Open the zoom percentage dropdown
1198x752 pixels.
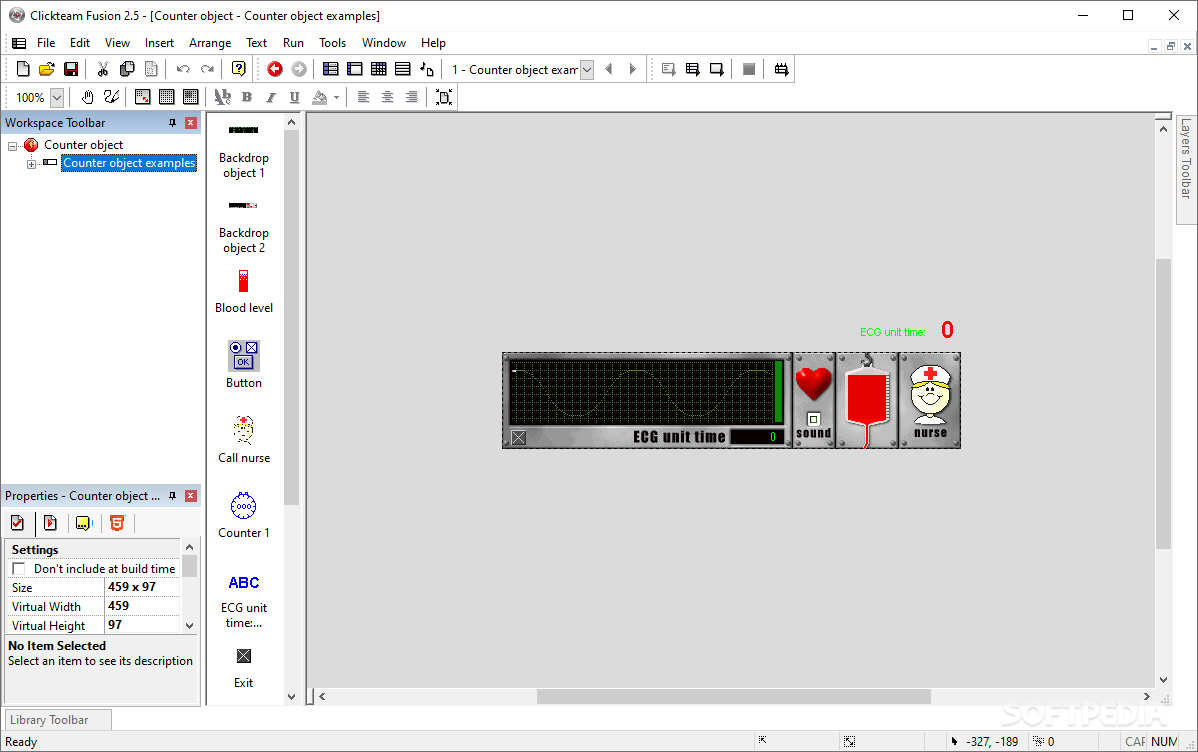click(x=57, y=97)
